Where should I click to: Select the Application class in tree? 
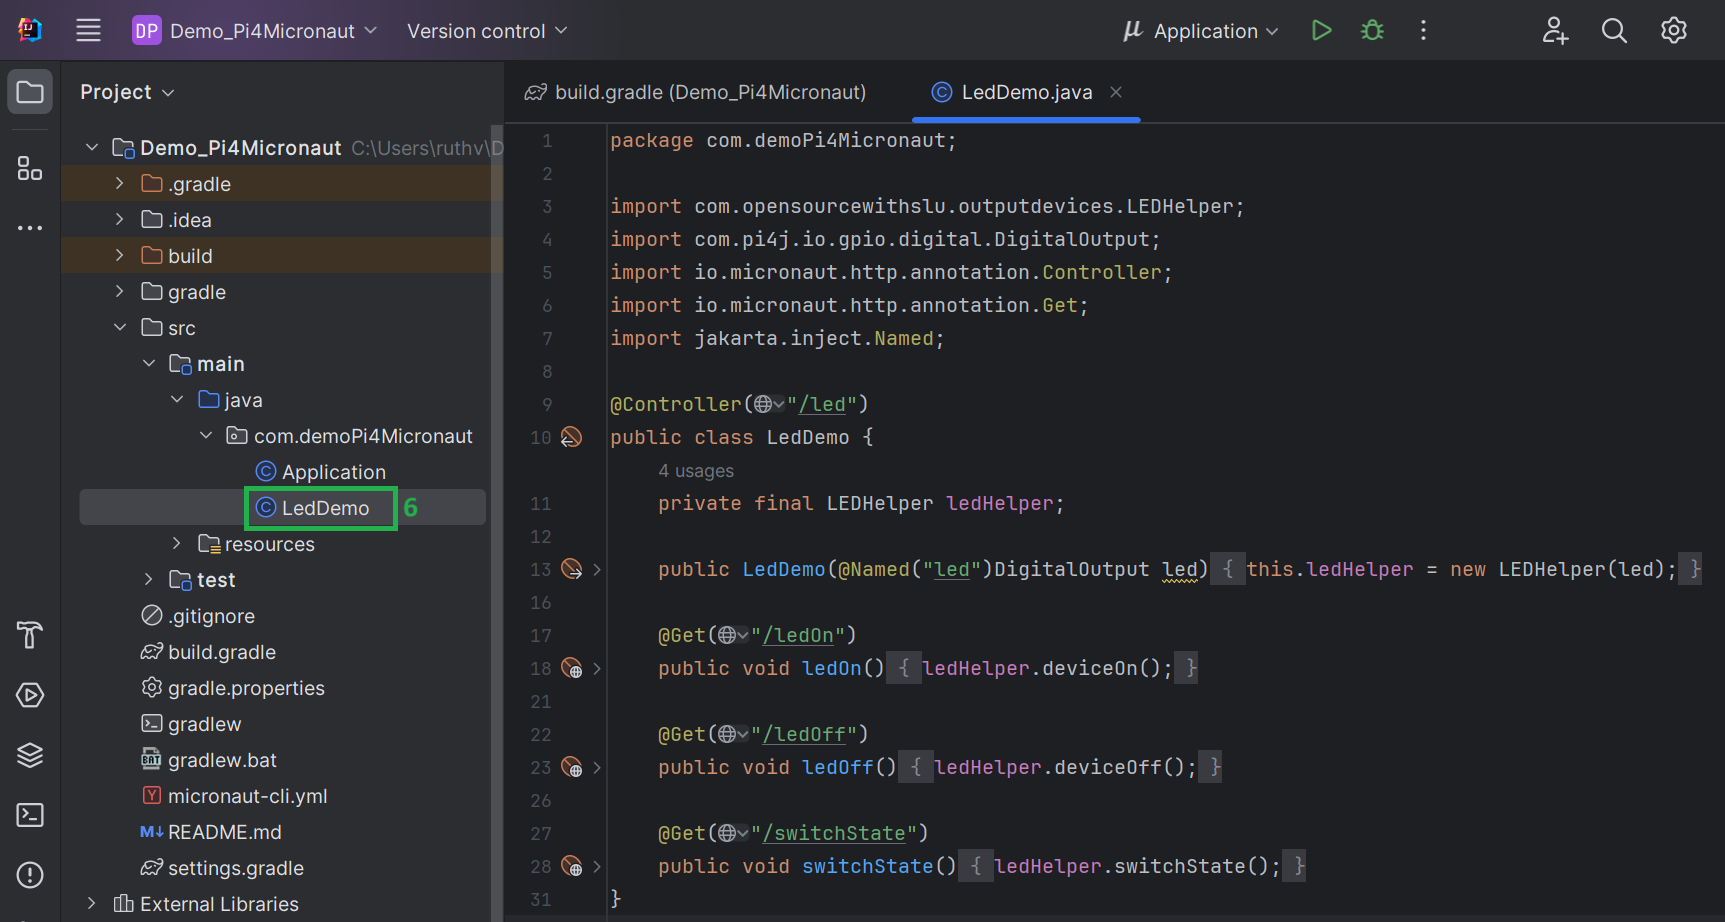[320, 472]
